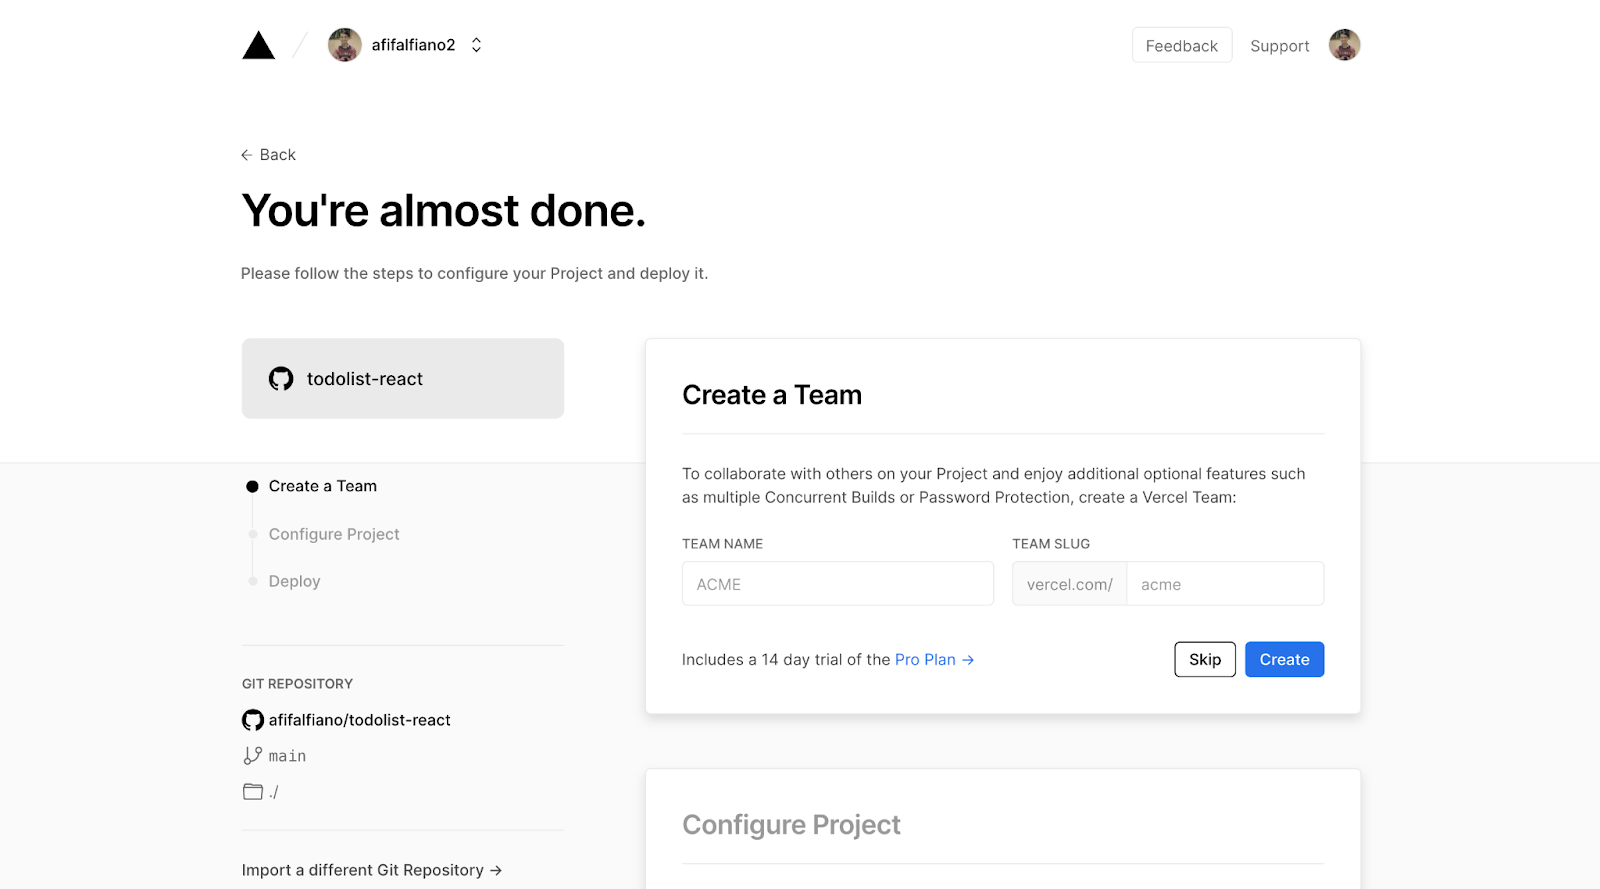1600x889 pixels.
Task: Click the folder icon for root directory
Action: [253, 792]
